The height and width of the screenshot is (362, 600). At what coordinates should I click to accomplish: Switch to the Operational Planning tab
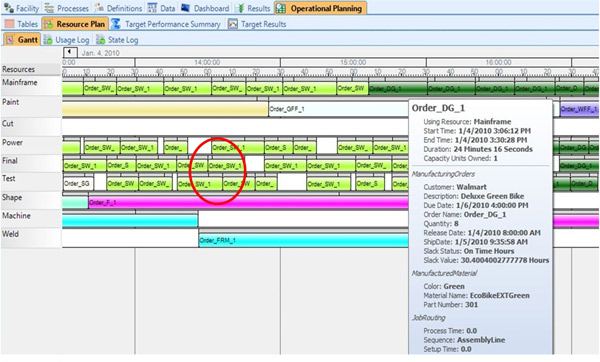[x=320, y=8]
